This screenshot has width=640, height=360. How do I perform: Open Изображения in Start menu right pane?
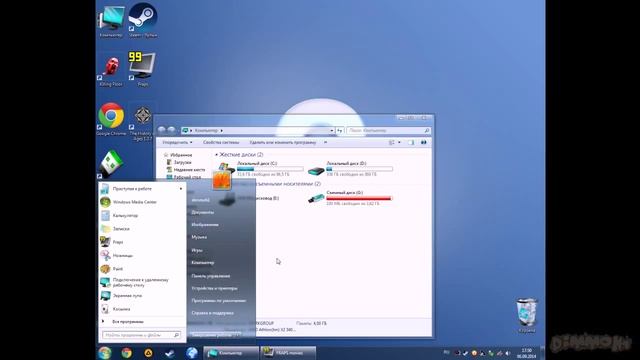click(205, 224)
